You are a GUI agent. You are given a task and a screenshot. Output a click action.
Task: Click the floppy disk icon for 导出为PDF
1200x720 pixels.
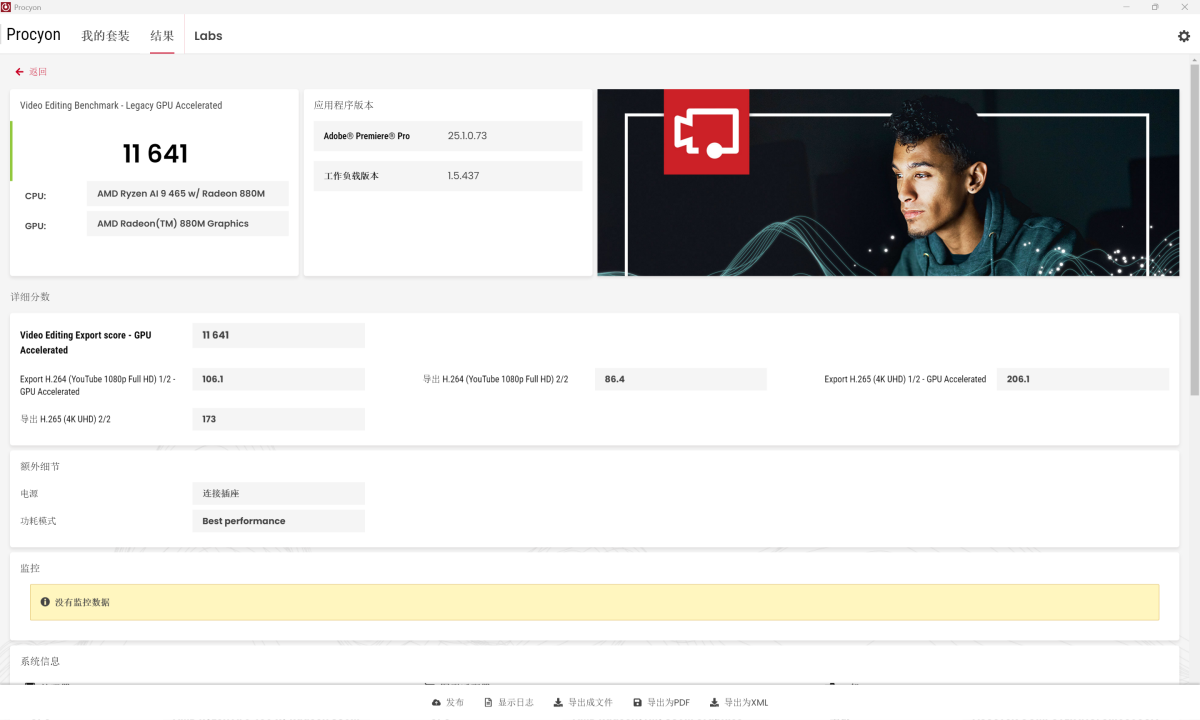point(637,703)
